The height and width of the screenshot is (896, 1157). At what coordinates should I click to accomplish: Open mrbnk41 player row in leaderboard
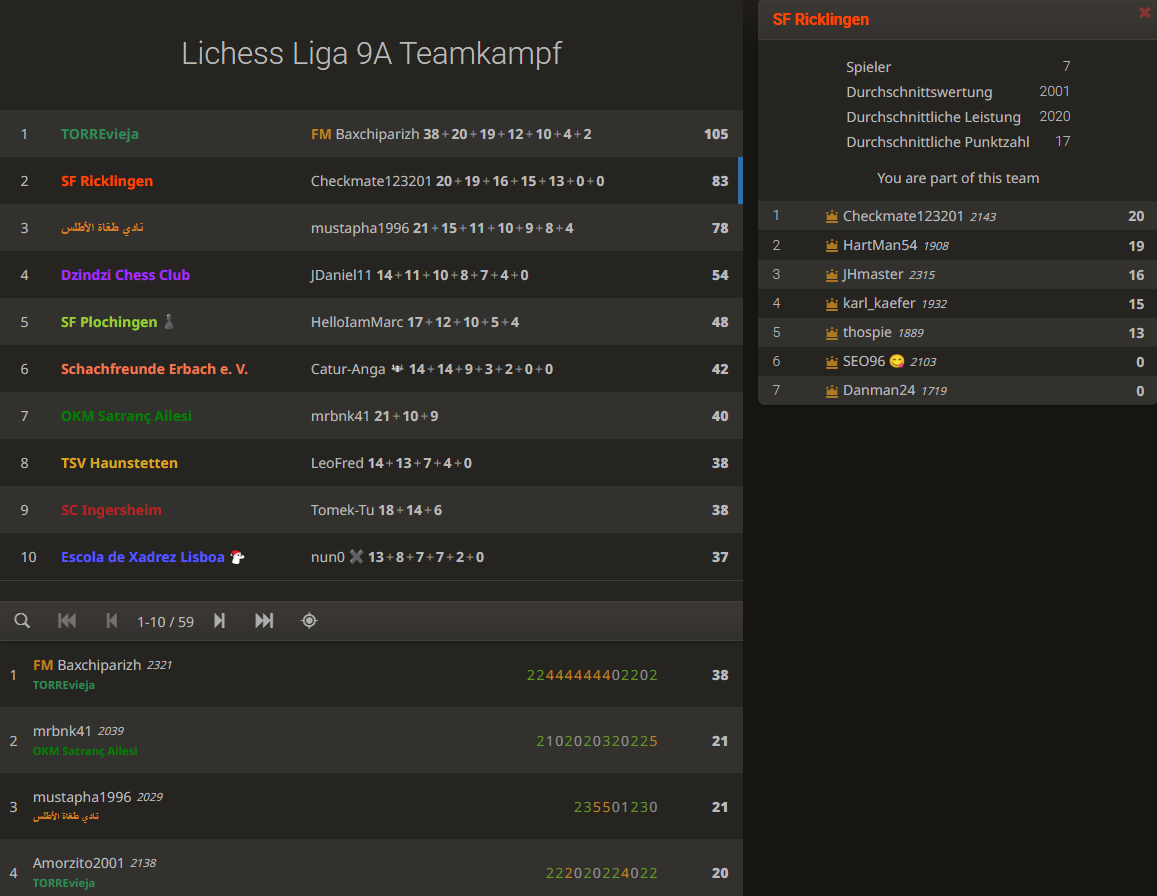tap(371, 740)
